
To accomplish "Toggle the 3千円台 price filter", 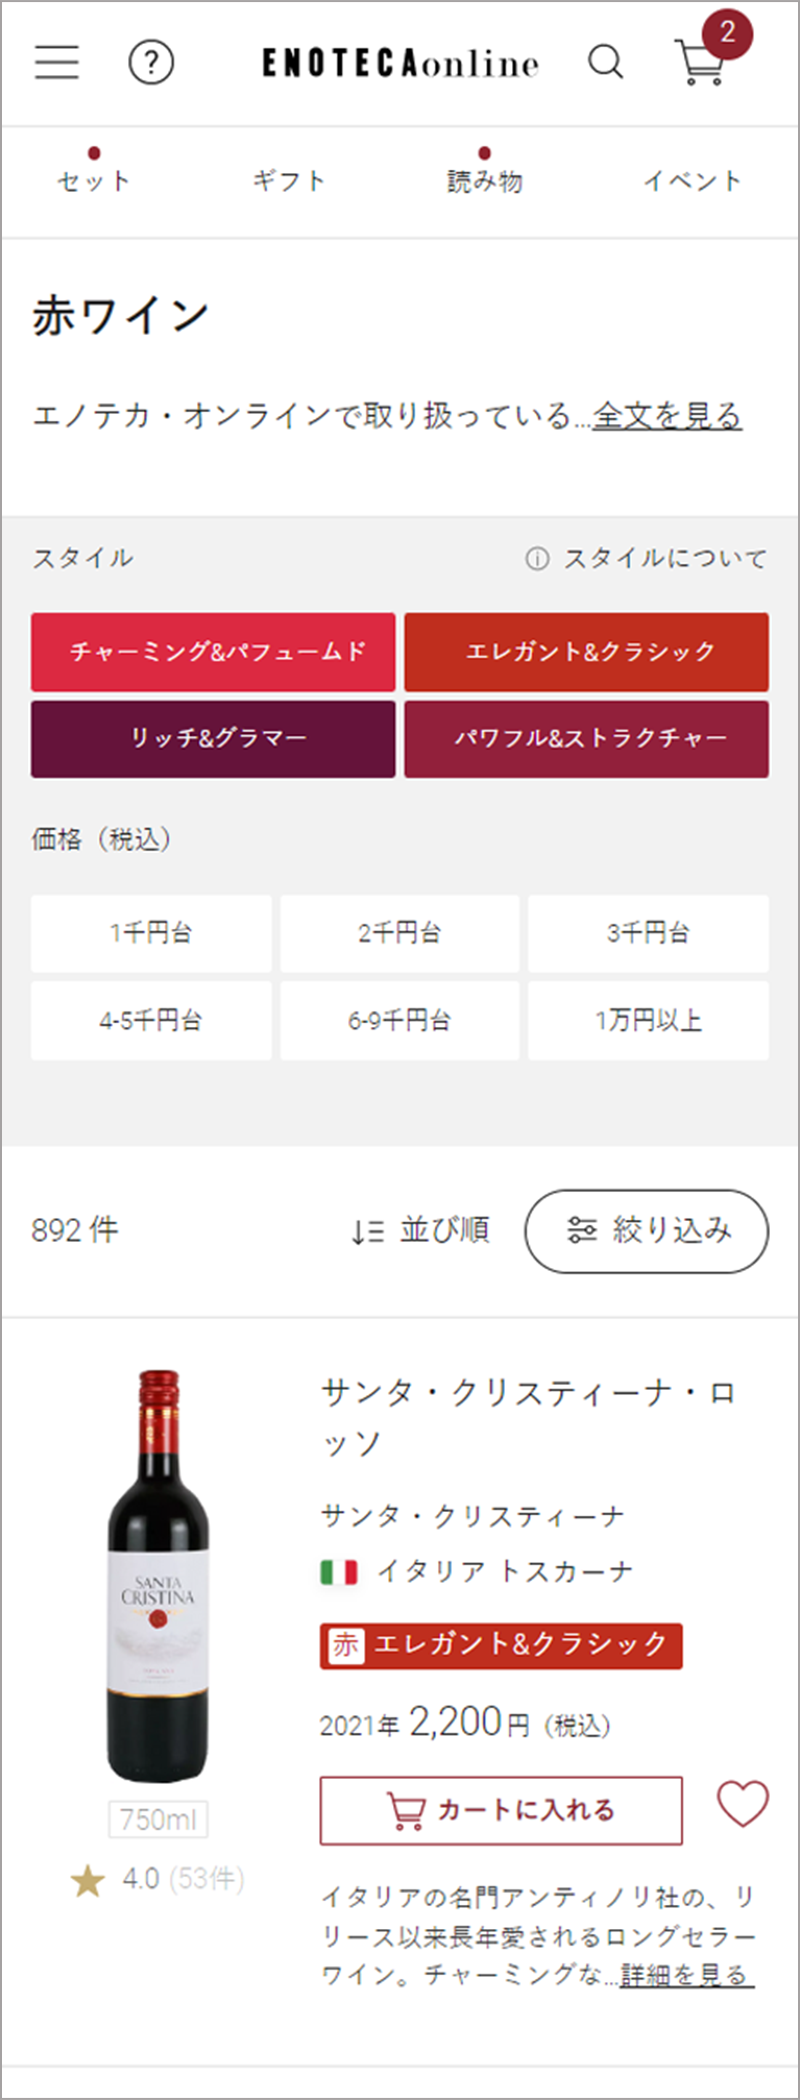I will coord(648,933).
